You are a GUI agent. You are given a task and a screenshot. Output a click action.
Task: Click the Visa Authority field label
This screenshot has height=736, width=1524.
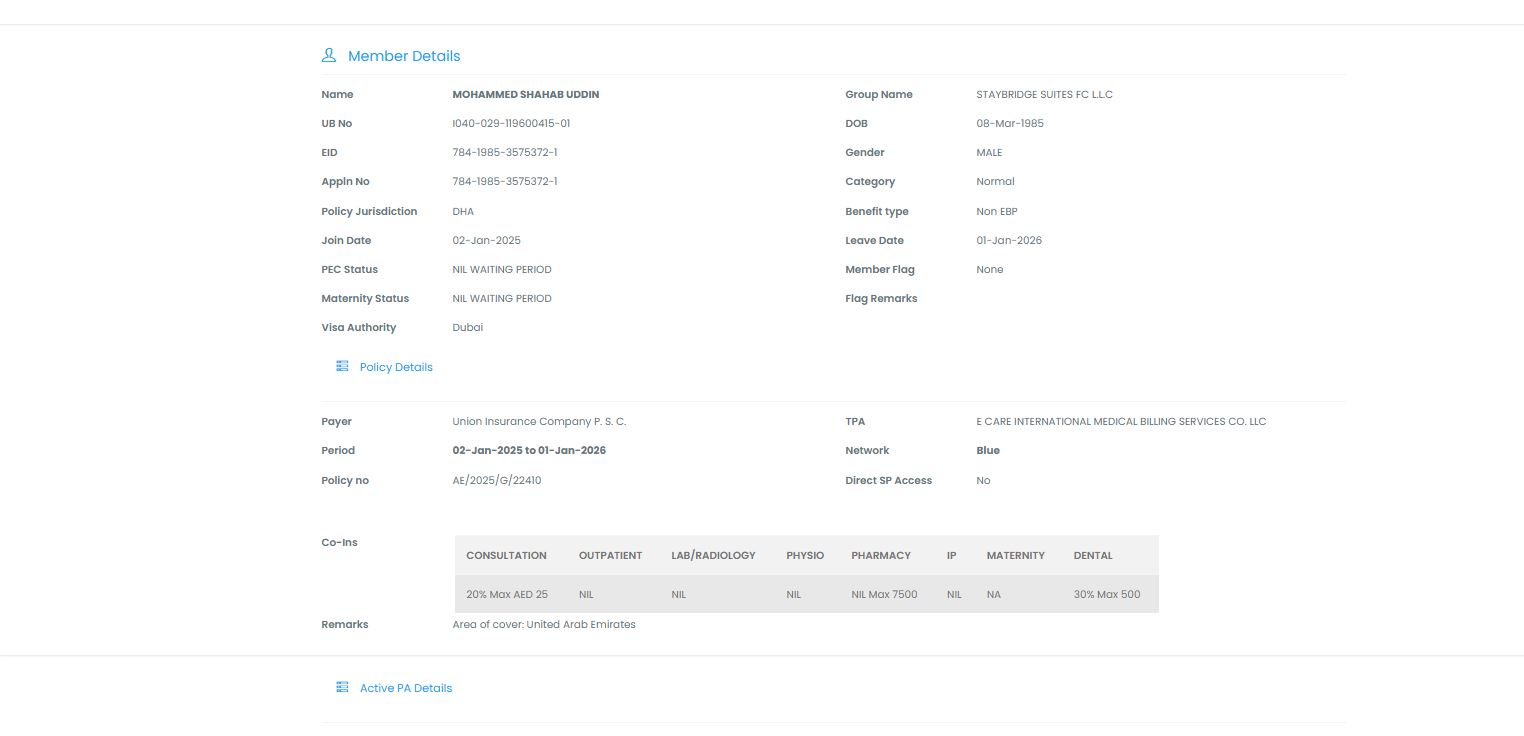click(x=359, y=327)
